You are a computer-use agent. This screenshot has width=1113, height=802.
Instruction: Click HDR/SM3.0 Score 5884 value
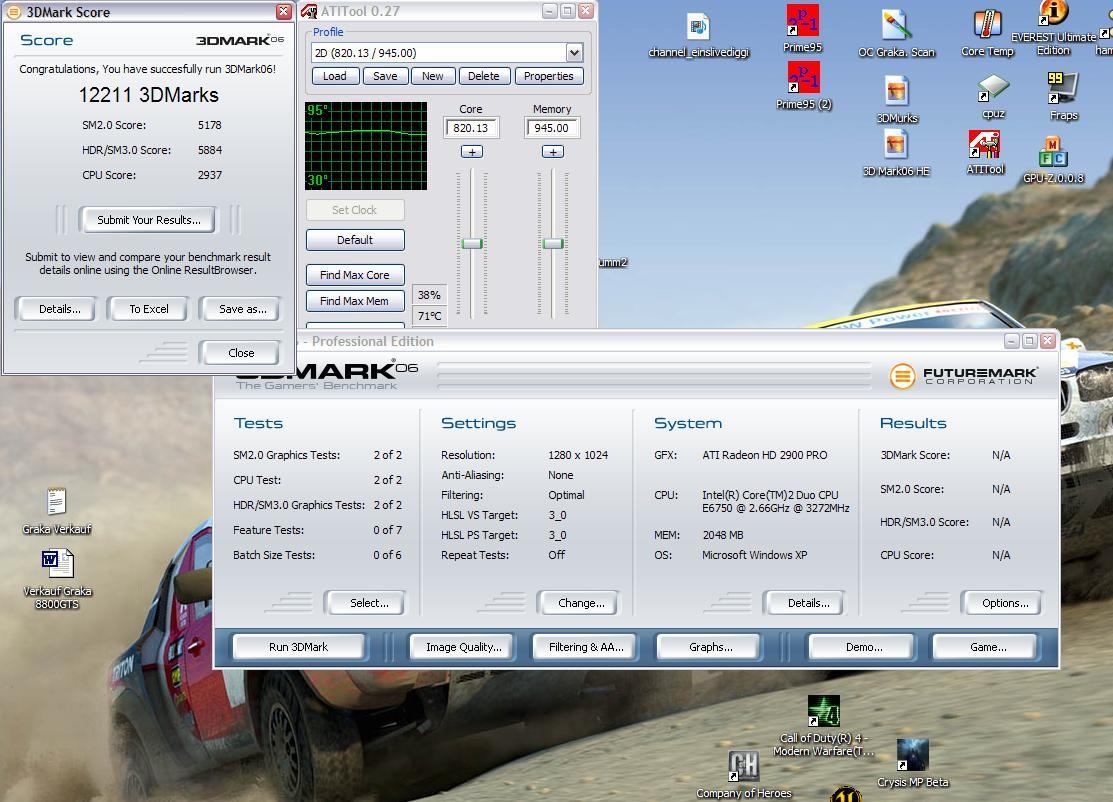point(209,150)
